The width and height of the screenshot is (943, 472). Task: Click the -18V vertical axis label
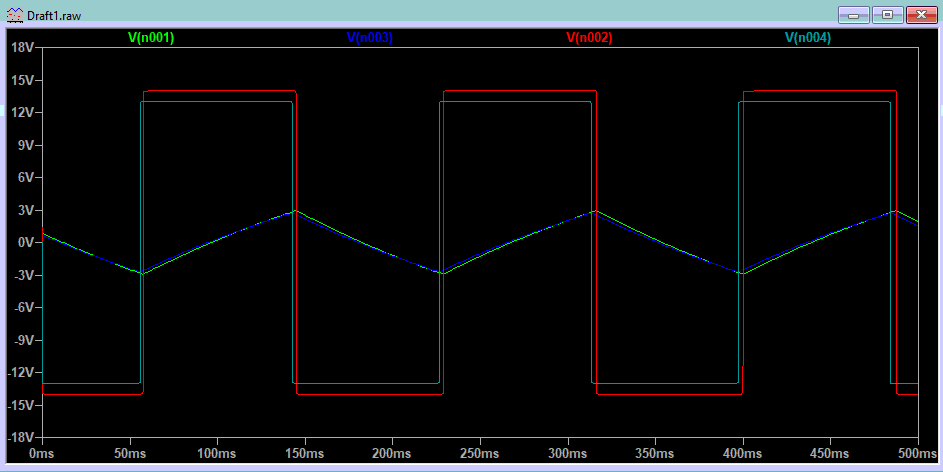[21, 437]
